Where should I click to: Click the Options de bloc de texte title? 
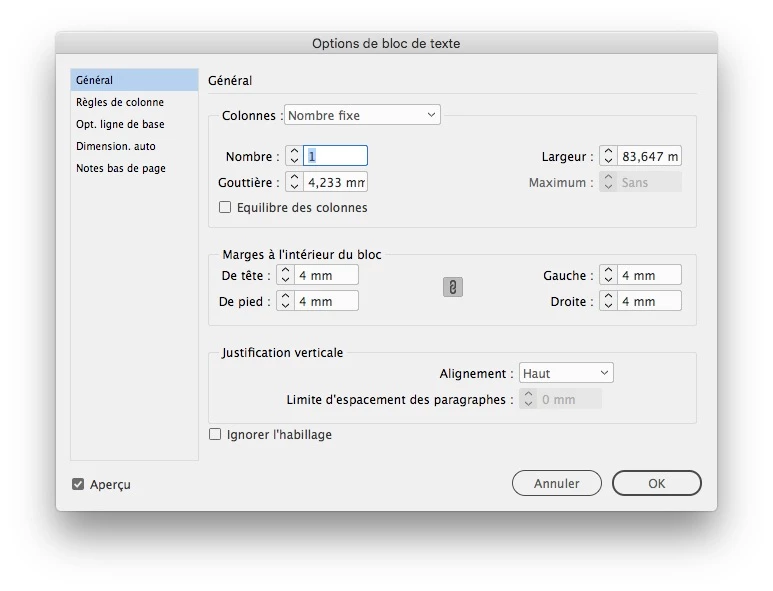click(386, 43)
